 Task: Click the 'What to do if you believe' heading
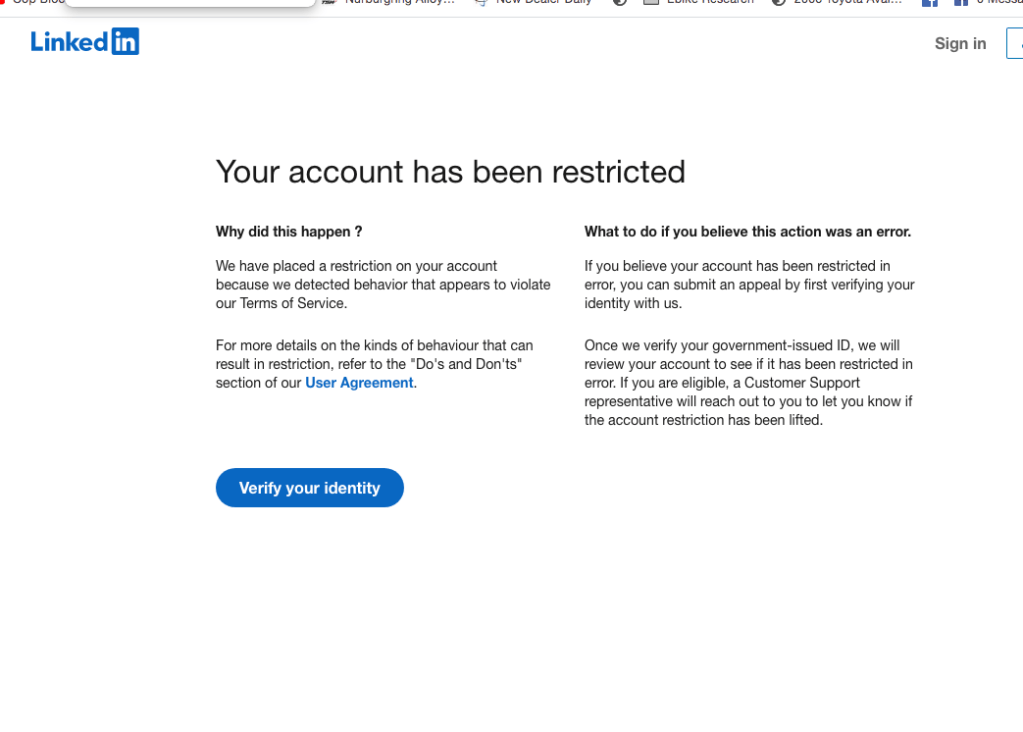tap(747, 231)
